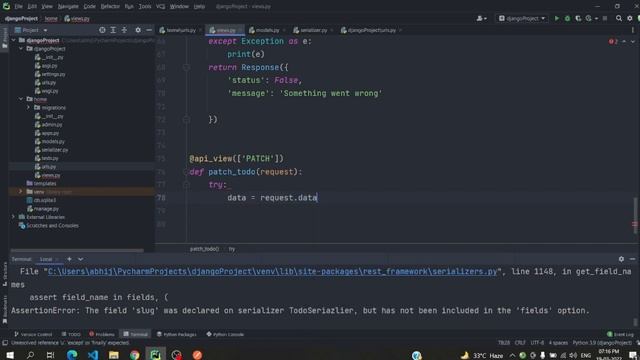The image size is (640, 360).
Task: Click home breadcrumb in navigation bar
Action: [x=51, y=18]
